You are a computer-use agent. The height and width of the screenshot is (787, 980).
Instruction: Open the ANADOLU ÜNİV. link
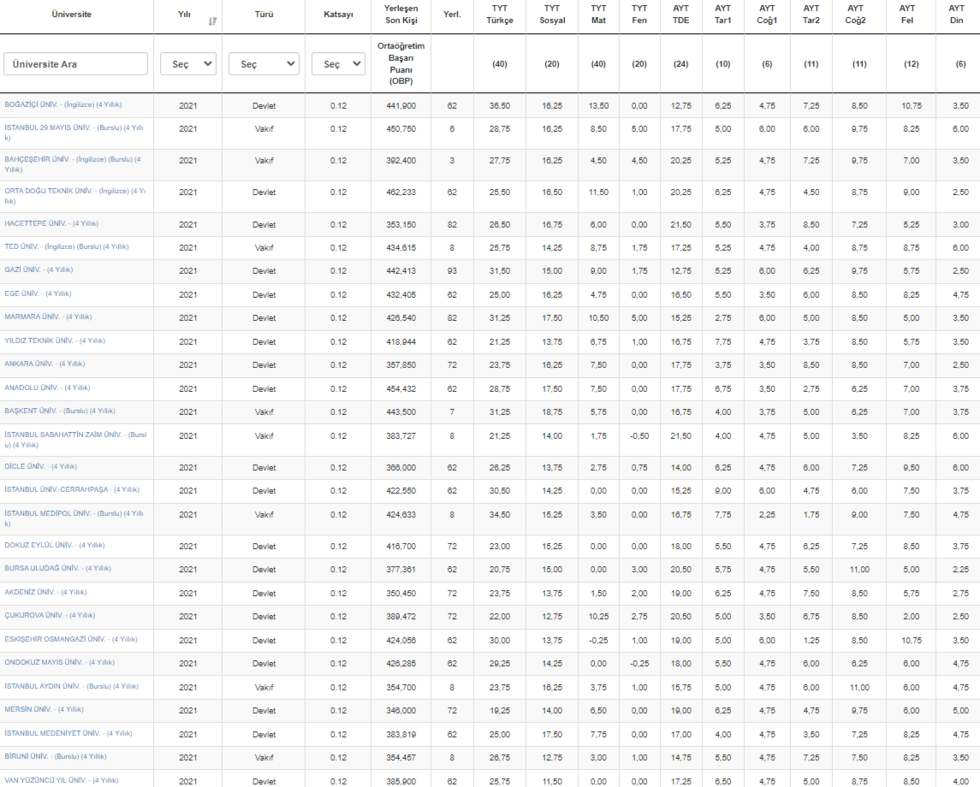(47, 388)
